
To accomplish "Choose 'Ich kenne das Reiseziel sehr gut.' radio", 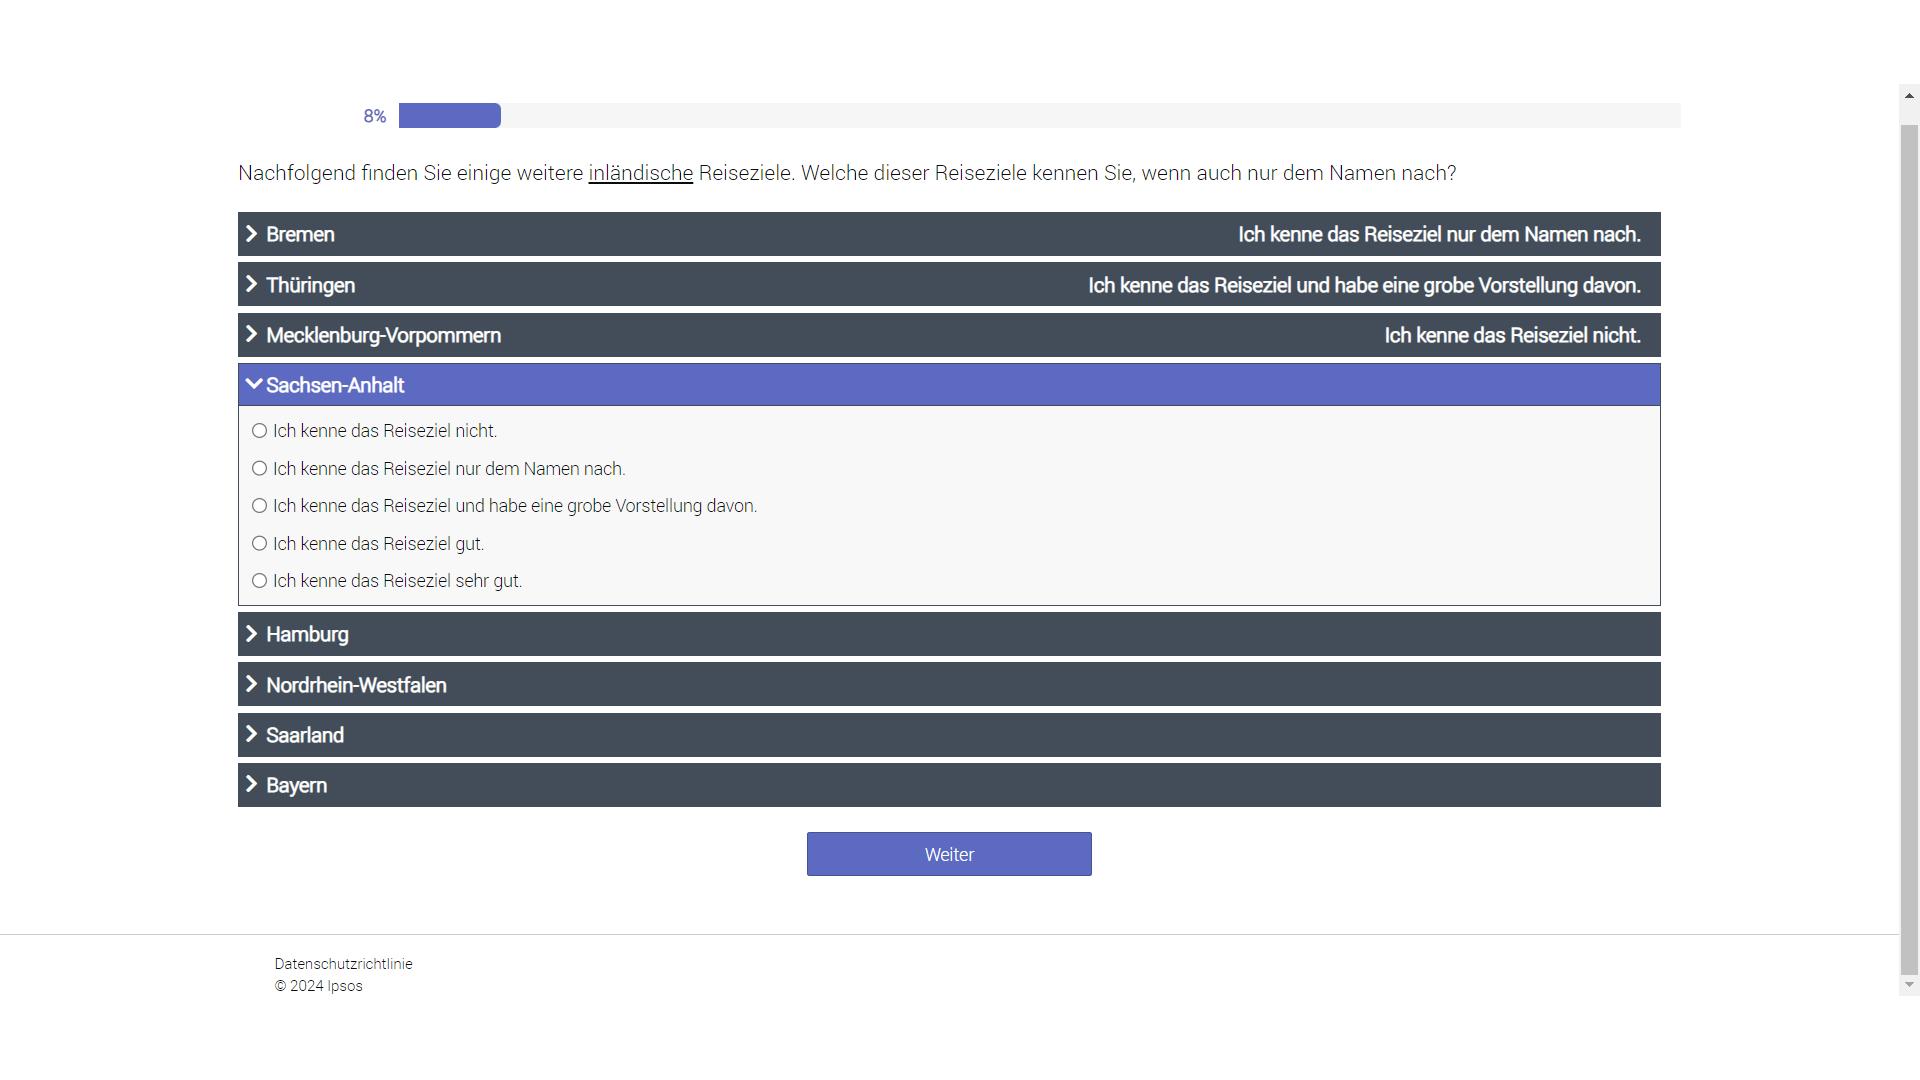I will (259, 581).
